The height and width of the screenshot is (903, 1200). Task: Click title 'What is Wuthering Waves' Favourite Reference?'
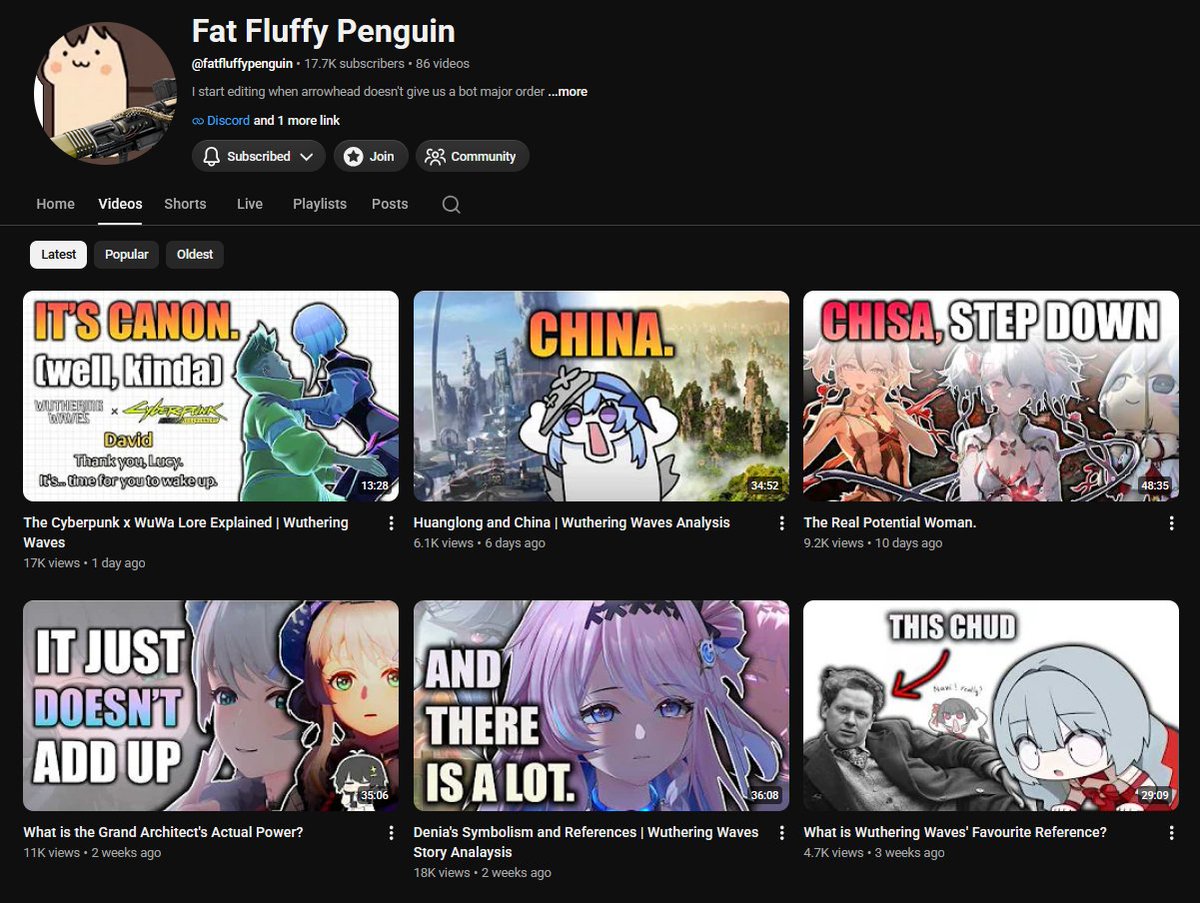coord(955,833)
